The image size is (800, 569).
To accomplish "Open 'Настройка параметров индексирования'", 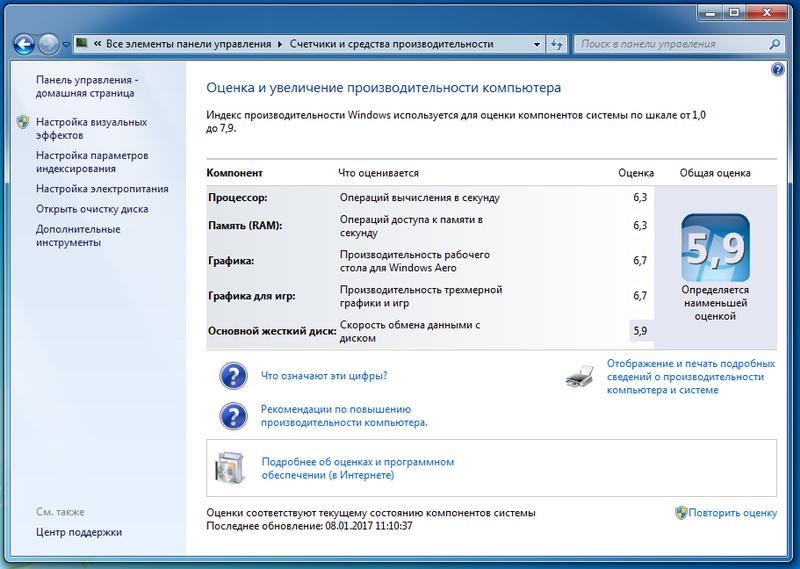I will point(92,162).
